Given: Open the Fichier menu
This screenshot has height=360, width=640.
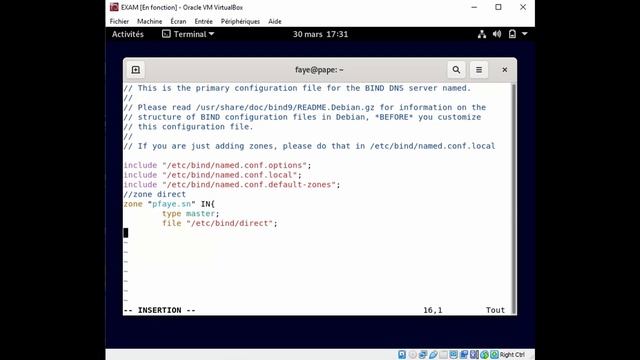Looking at the screenshot, I should tap(119, 21).
